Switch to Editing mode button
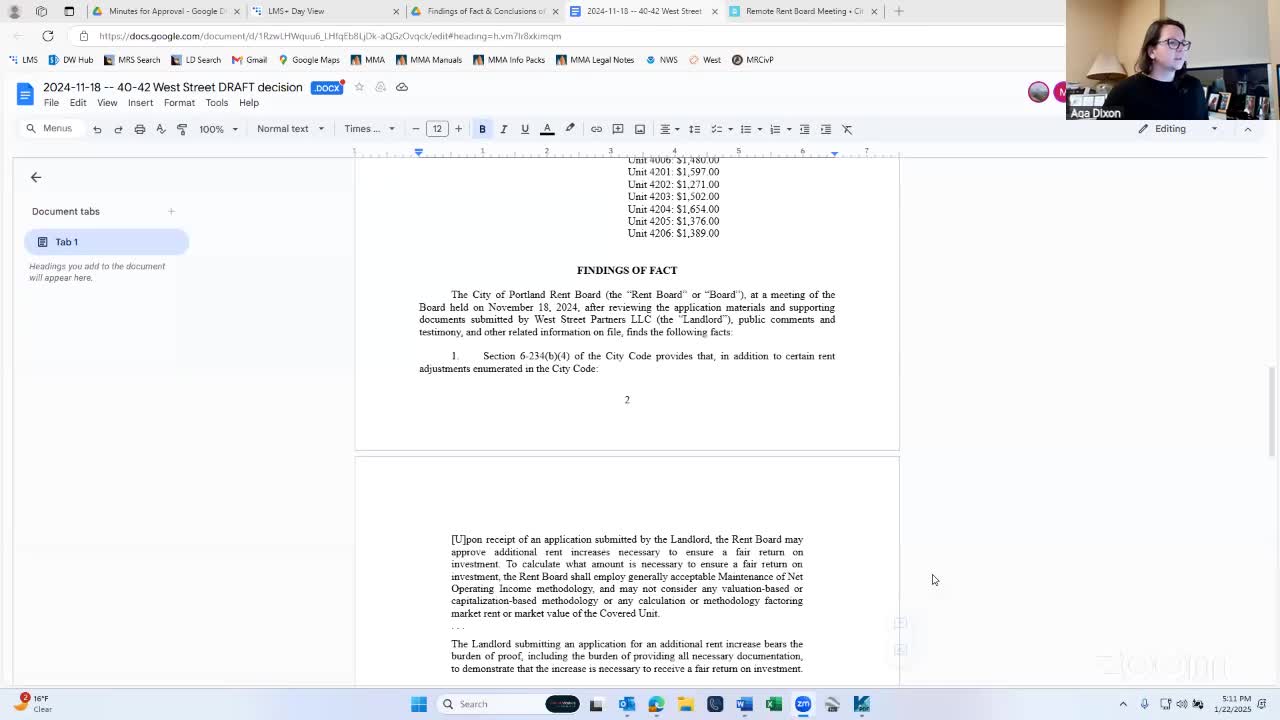The image size is (1280, 720). tap(1178, 129)
